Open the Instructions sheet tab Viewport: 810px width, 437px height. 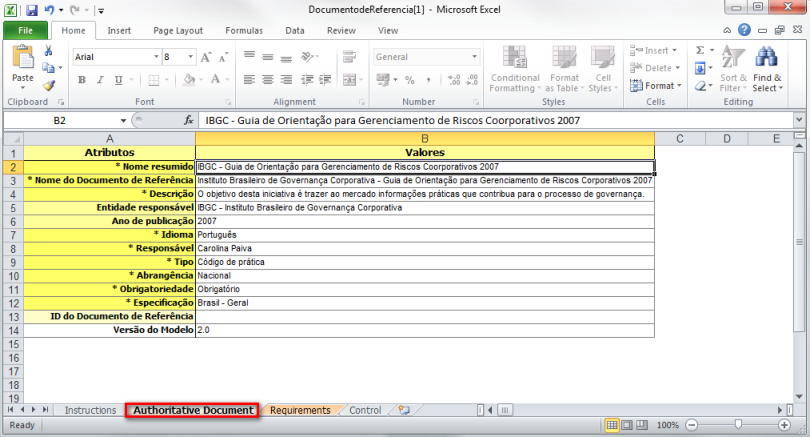coord(90,410)
